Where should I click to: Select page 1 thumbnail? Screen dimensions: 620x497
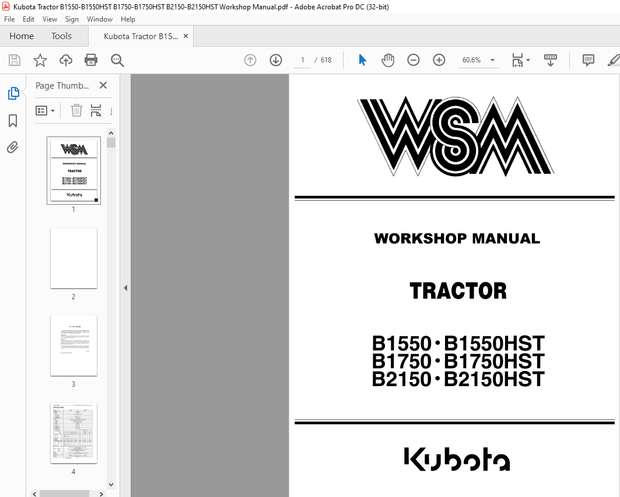pyautogui.click(x=74, y=170)
